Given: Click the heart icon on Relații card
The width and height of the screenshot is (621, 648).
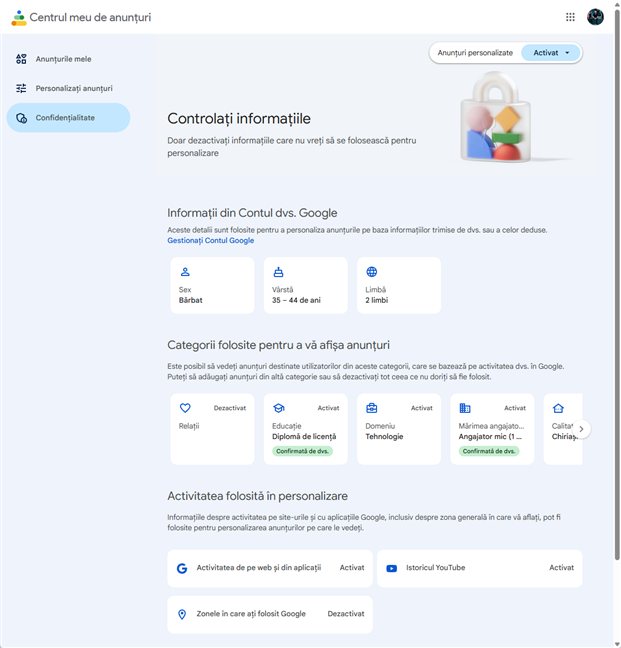Looking at the screenshot, I should tap(185, 408).
